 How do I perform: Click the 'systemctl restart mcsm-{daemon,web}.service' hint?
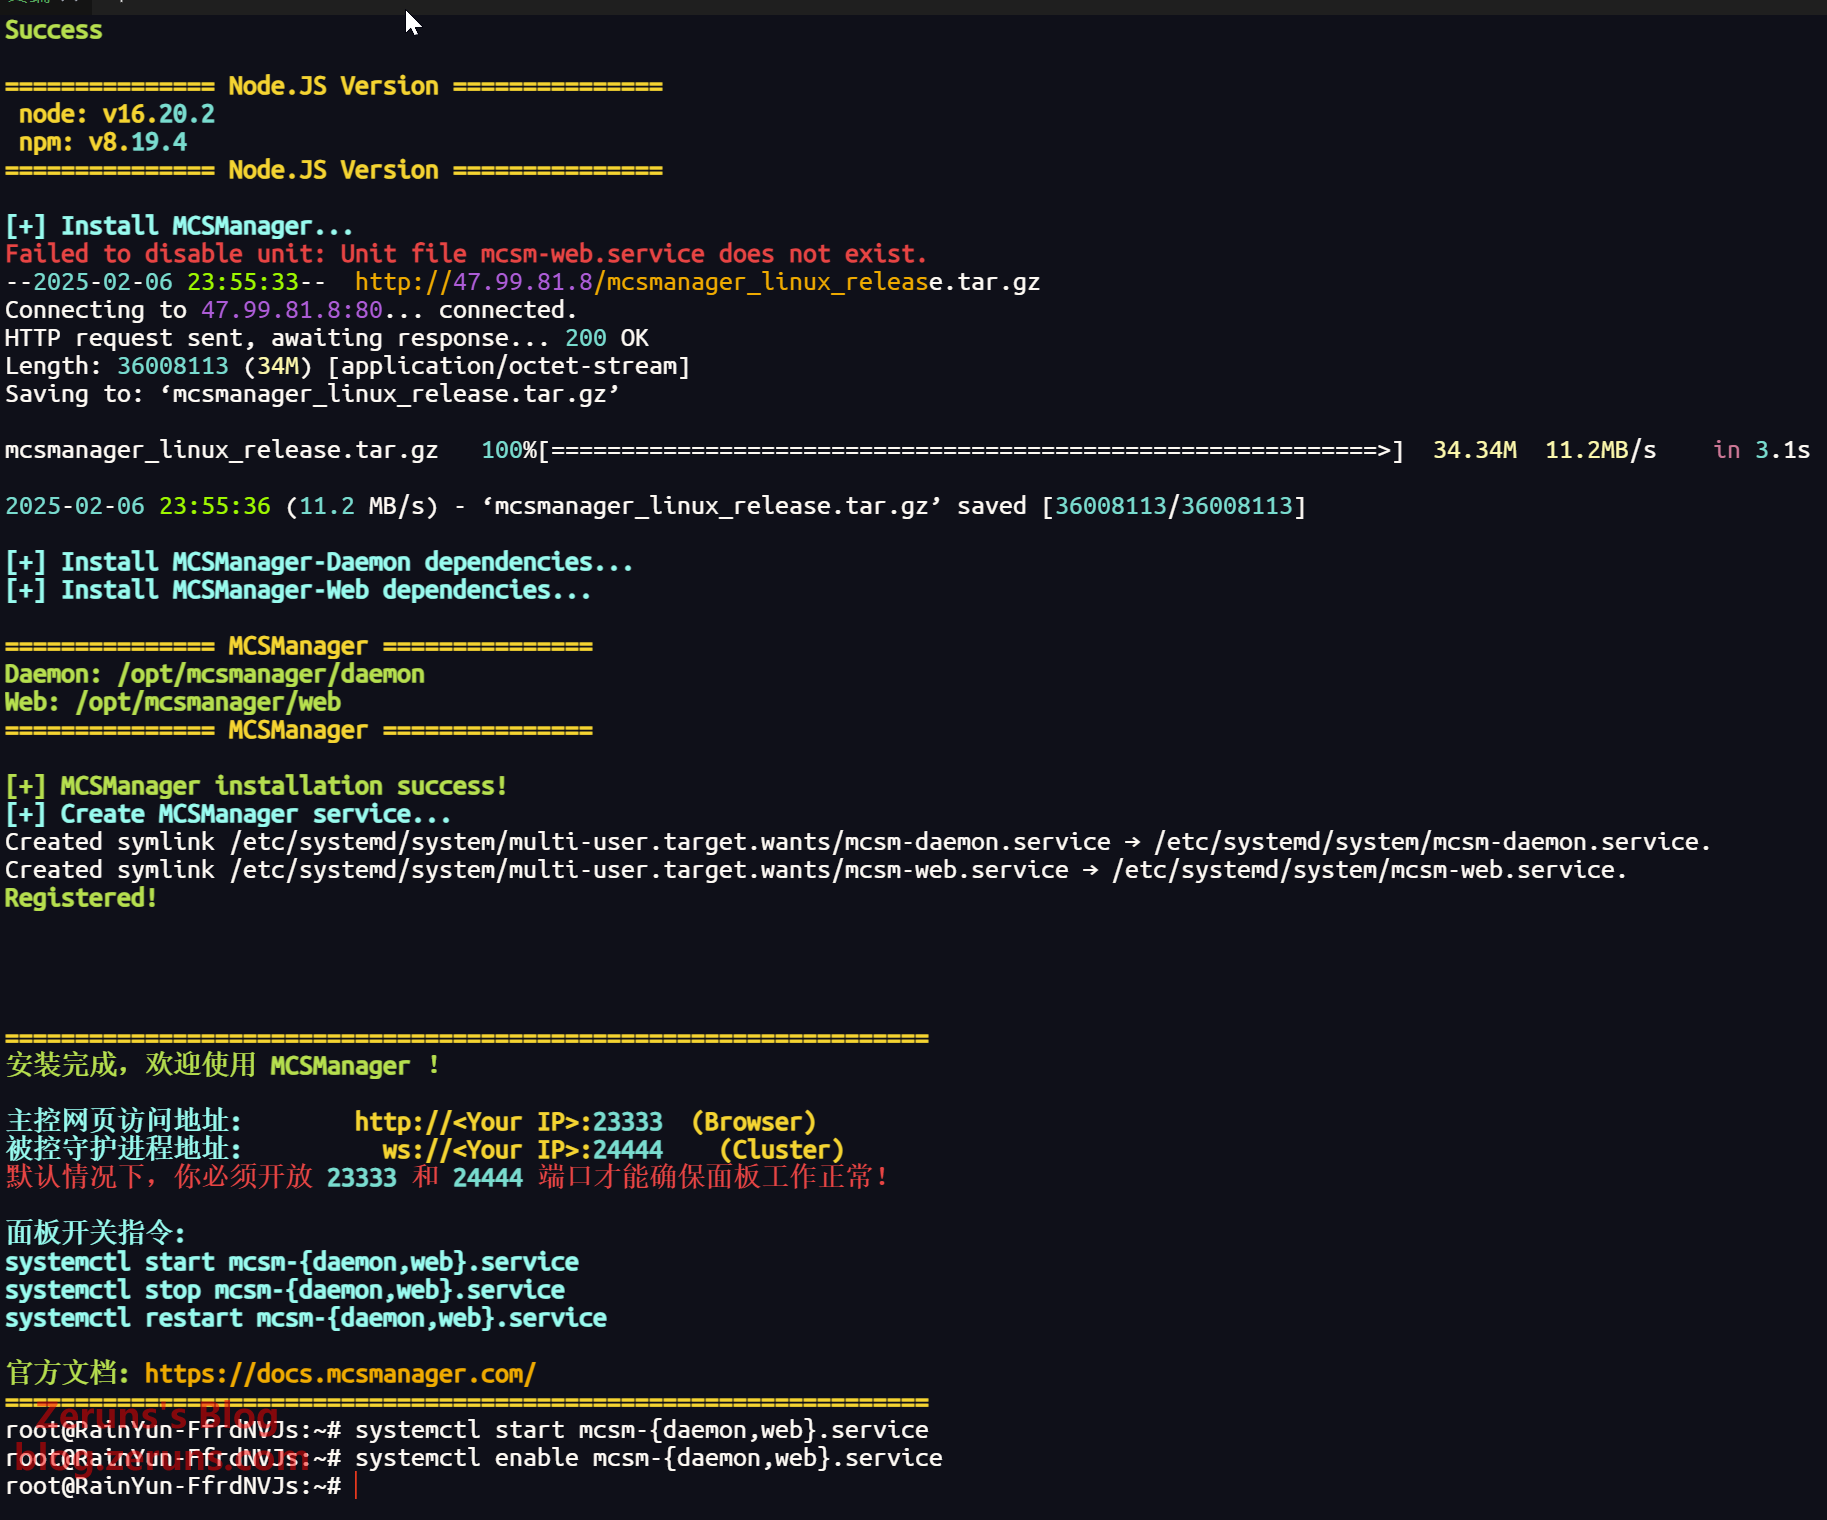(306, 1318)
